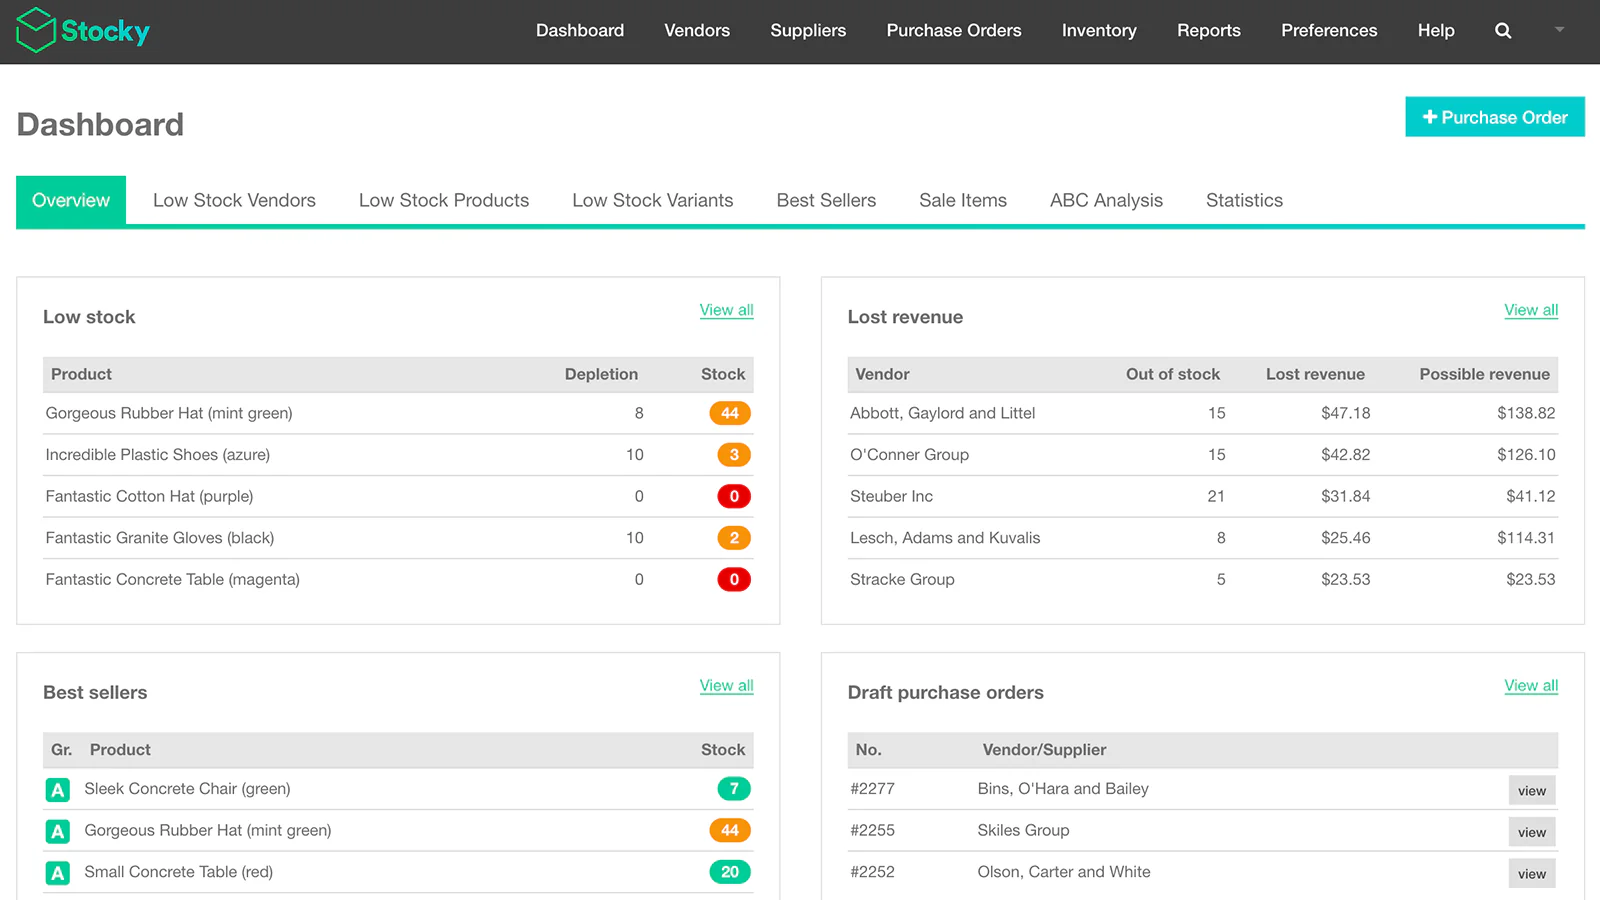Image resolution: width=1600 pixels, height=900 pixels.
Task: Click the green 20 stock badge for Small Concrete Table
Action: tap(730, 871)
